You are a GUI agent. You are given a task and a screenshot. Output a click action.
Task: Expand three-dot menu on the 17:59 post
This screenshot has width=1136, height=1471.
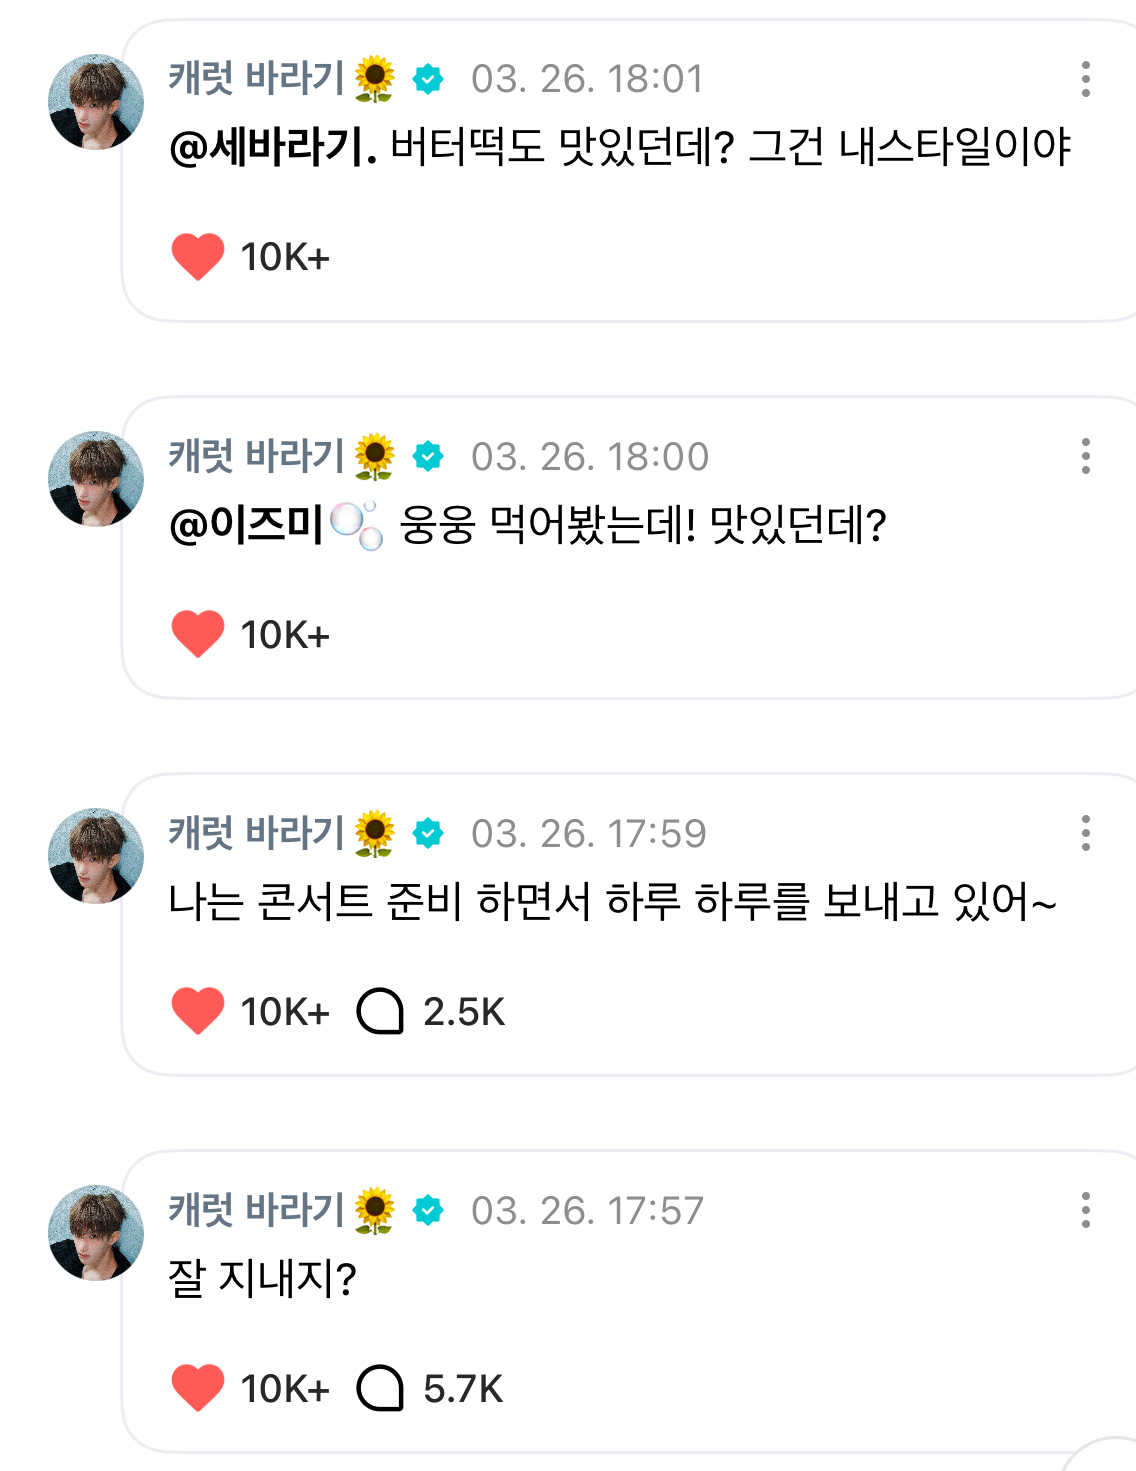1085,833
